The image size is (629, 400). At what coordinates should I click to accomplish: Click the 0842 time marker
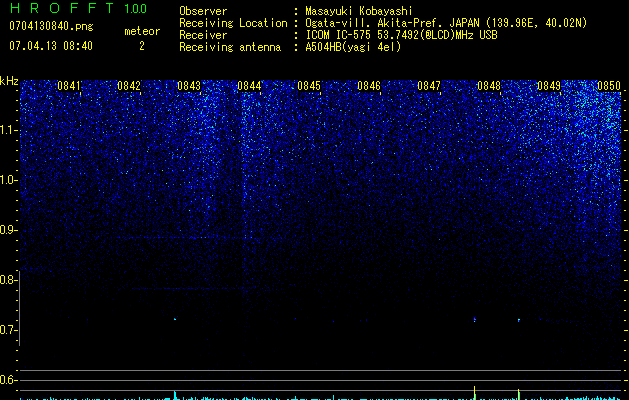(129, 86)
